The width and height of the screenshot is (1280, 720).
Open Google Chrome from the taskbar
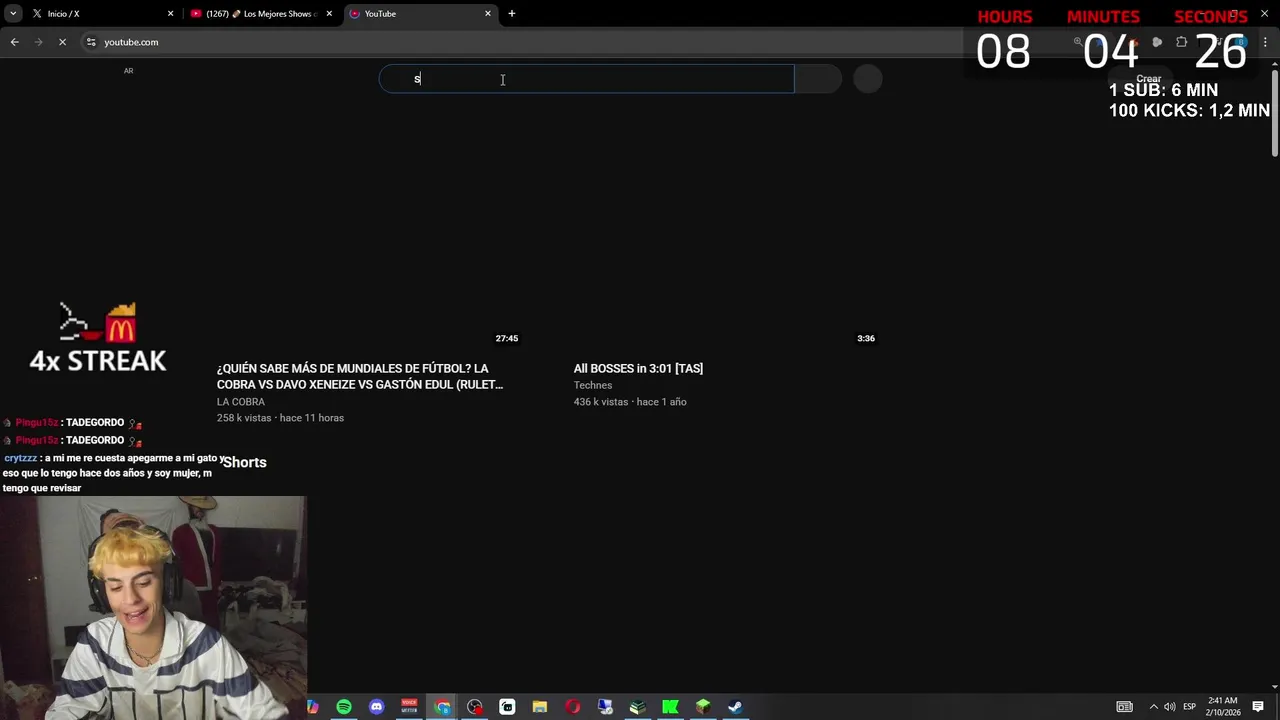click(x=442, y=707)
